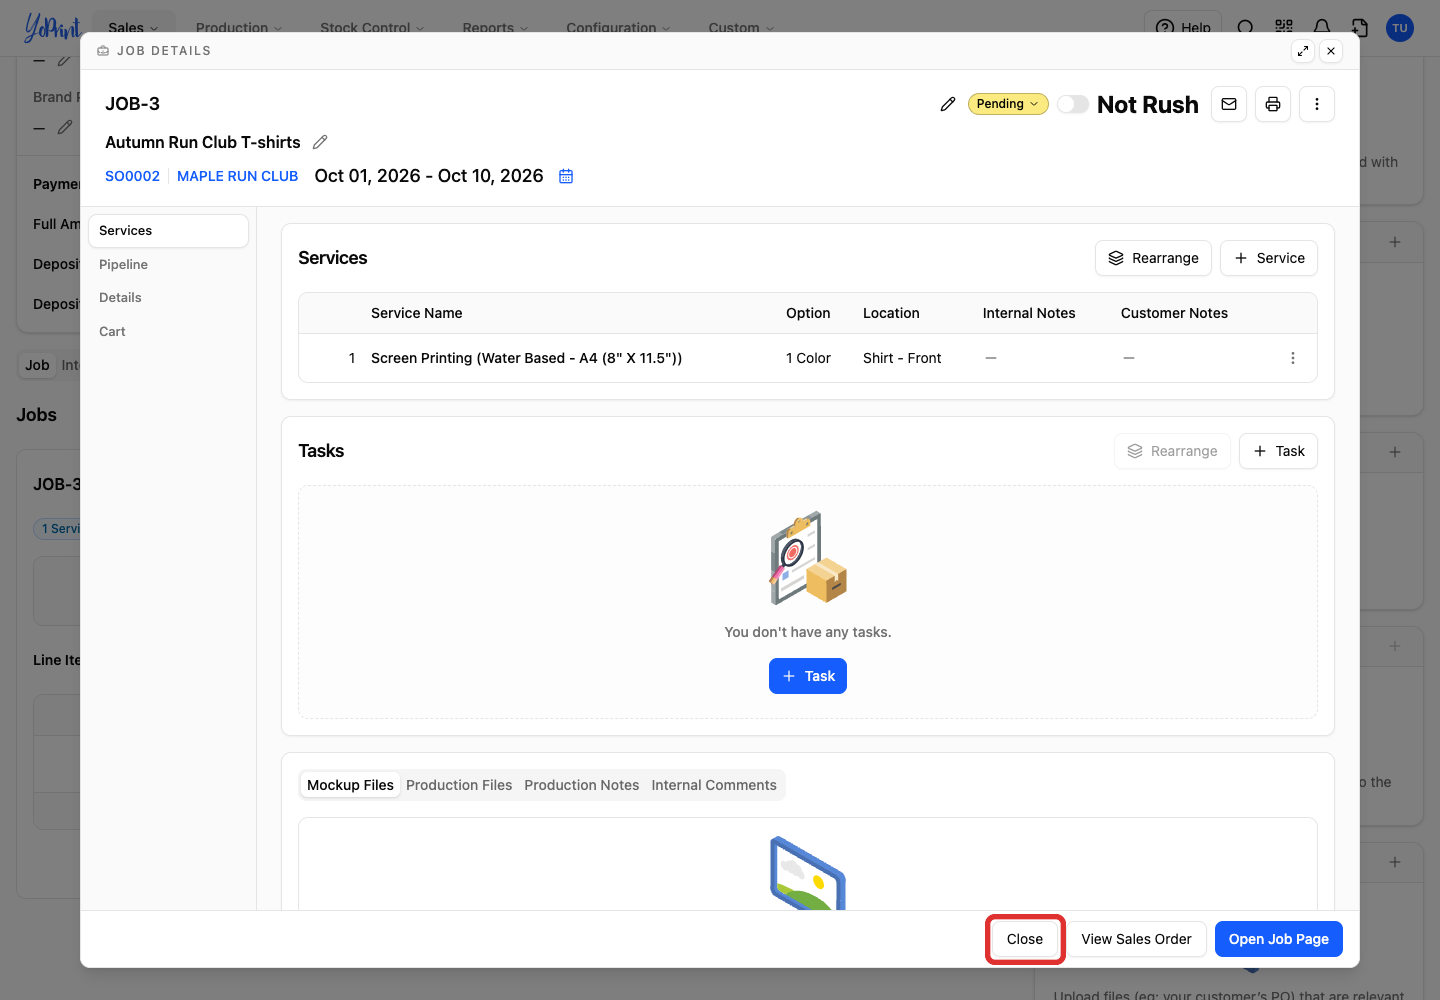Open the Sales menu in the top navigation
Viewport: 1440px width, 1000px height.
[x=133, y=28]
